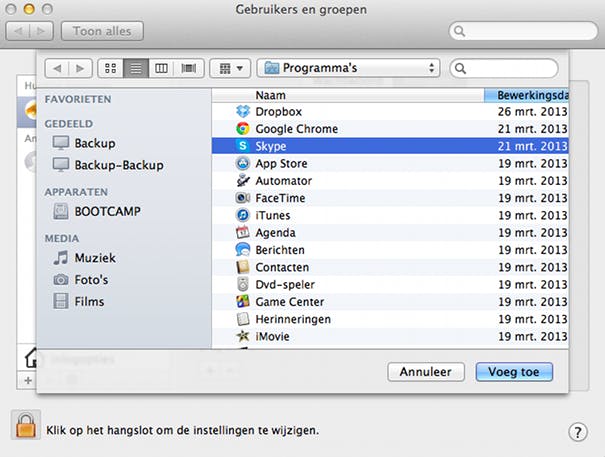Click the iMovie star icon
Image resolution: width=605 pixels, height=457 pixels.
243,336
